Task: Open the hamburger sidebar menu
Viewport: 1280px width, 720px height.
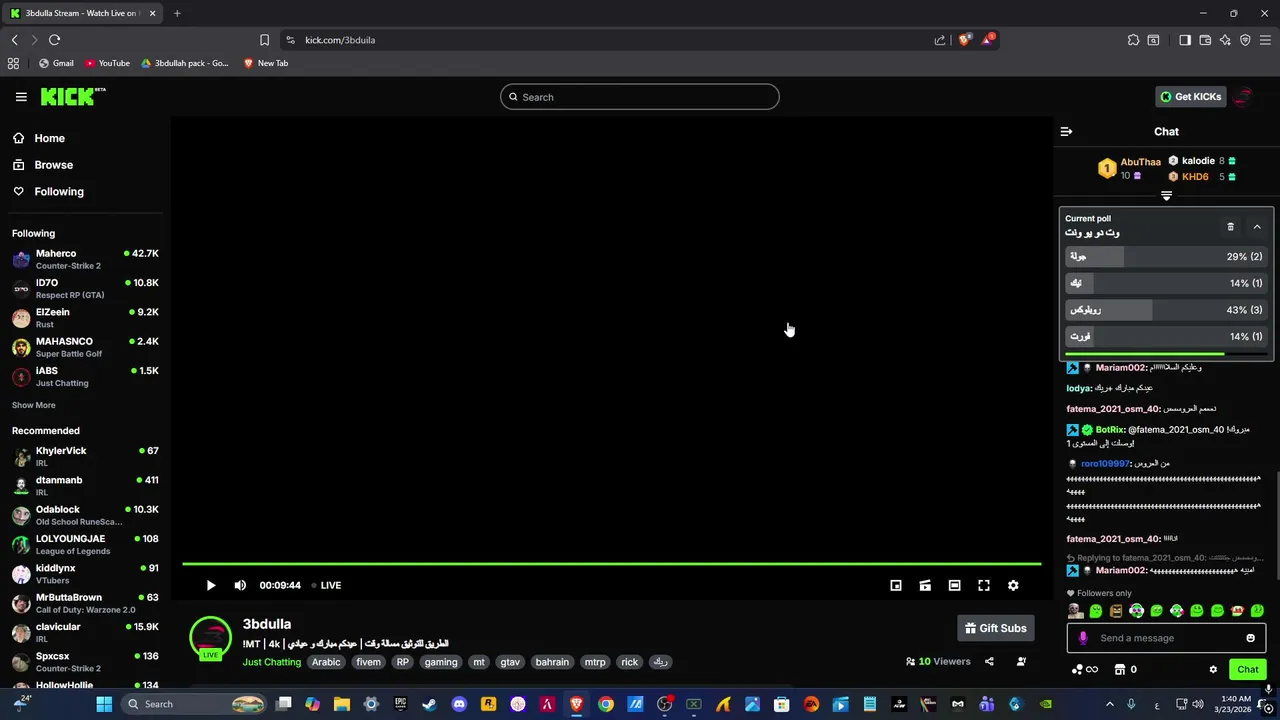Action: 21,97
